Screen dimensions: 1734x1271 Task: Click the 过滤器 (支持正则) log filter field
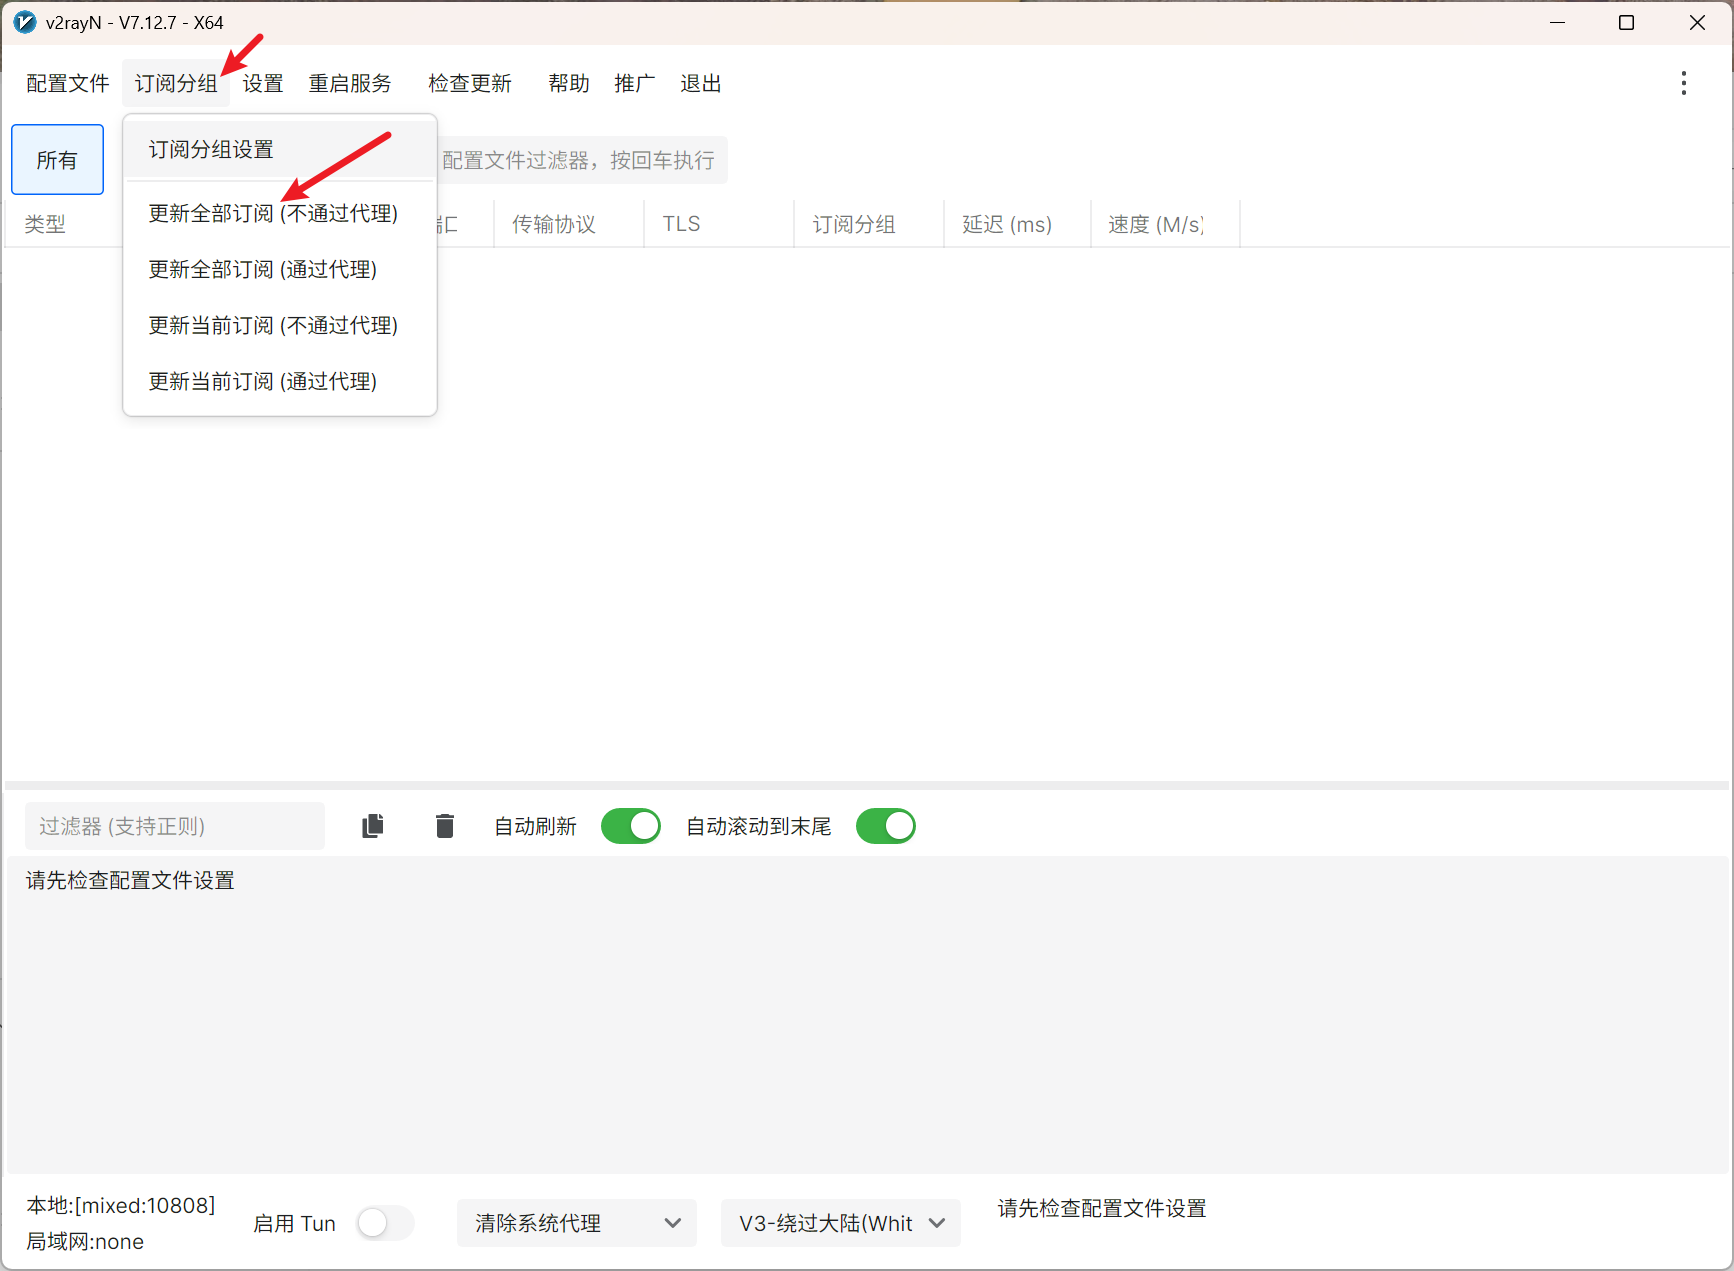175,826
